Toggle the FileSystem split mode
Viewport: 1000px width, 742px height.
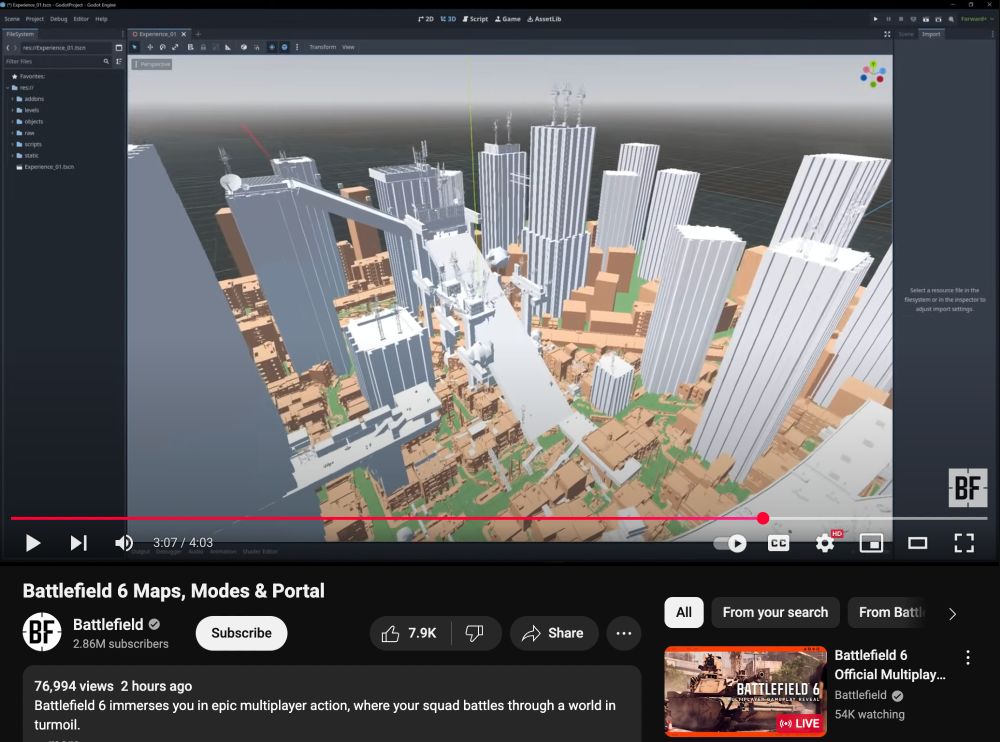[119, 48]
